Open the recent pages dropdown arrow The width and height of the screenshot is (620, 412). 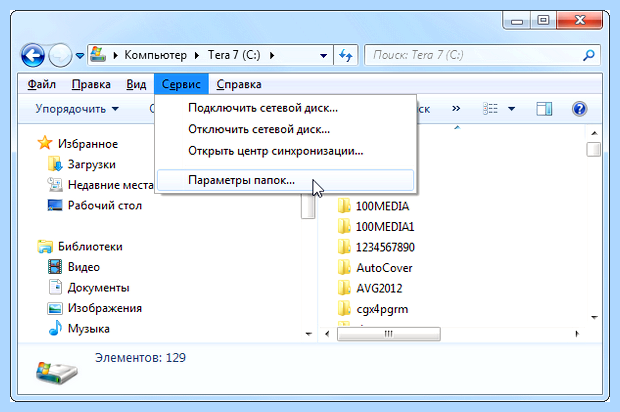click(79, 56)
